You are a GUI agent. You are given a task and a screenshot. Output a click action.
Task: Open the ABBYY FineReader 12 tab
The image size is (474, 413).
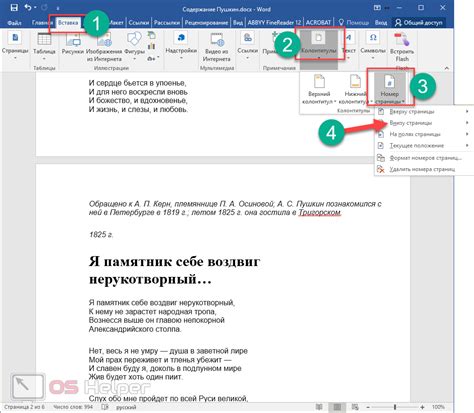coord(274,23)
